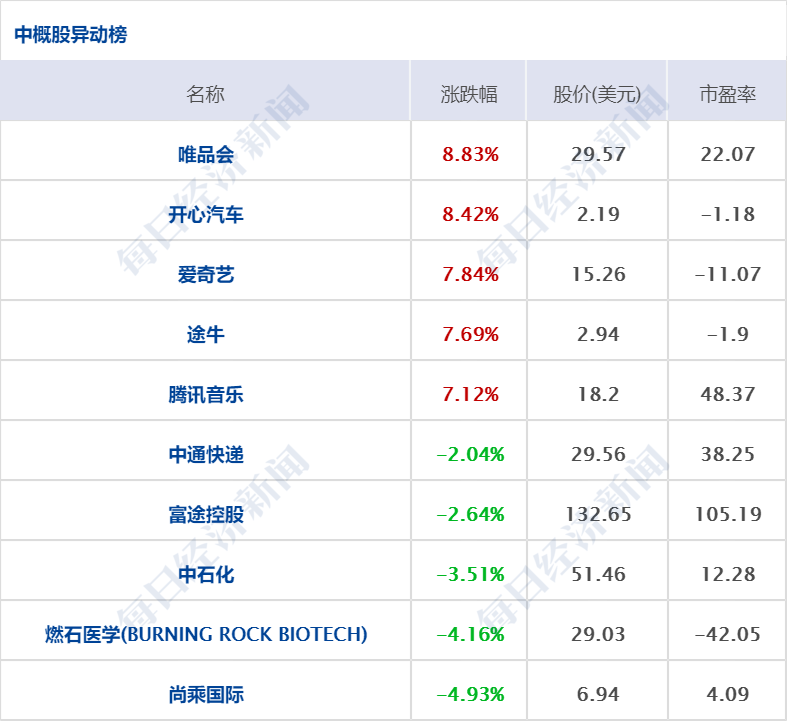Viewport: 787px width, 721px height.
Task: Open the 腾讯音乐 stock link
Action: coord(206,394)
